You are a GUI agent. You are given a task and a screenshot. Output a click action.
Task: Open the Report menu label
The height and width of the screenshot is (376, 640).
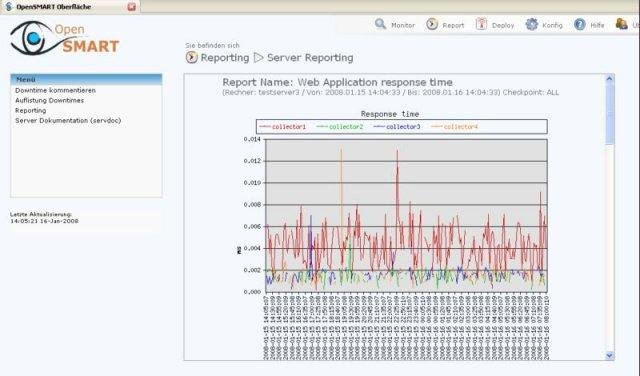pyautogui.click(x=453, y=25)
